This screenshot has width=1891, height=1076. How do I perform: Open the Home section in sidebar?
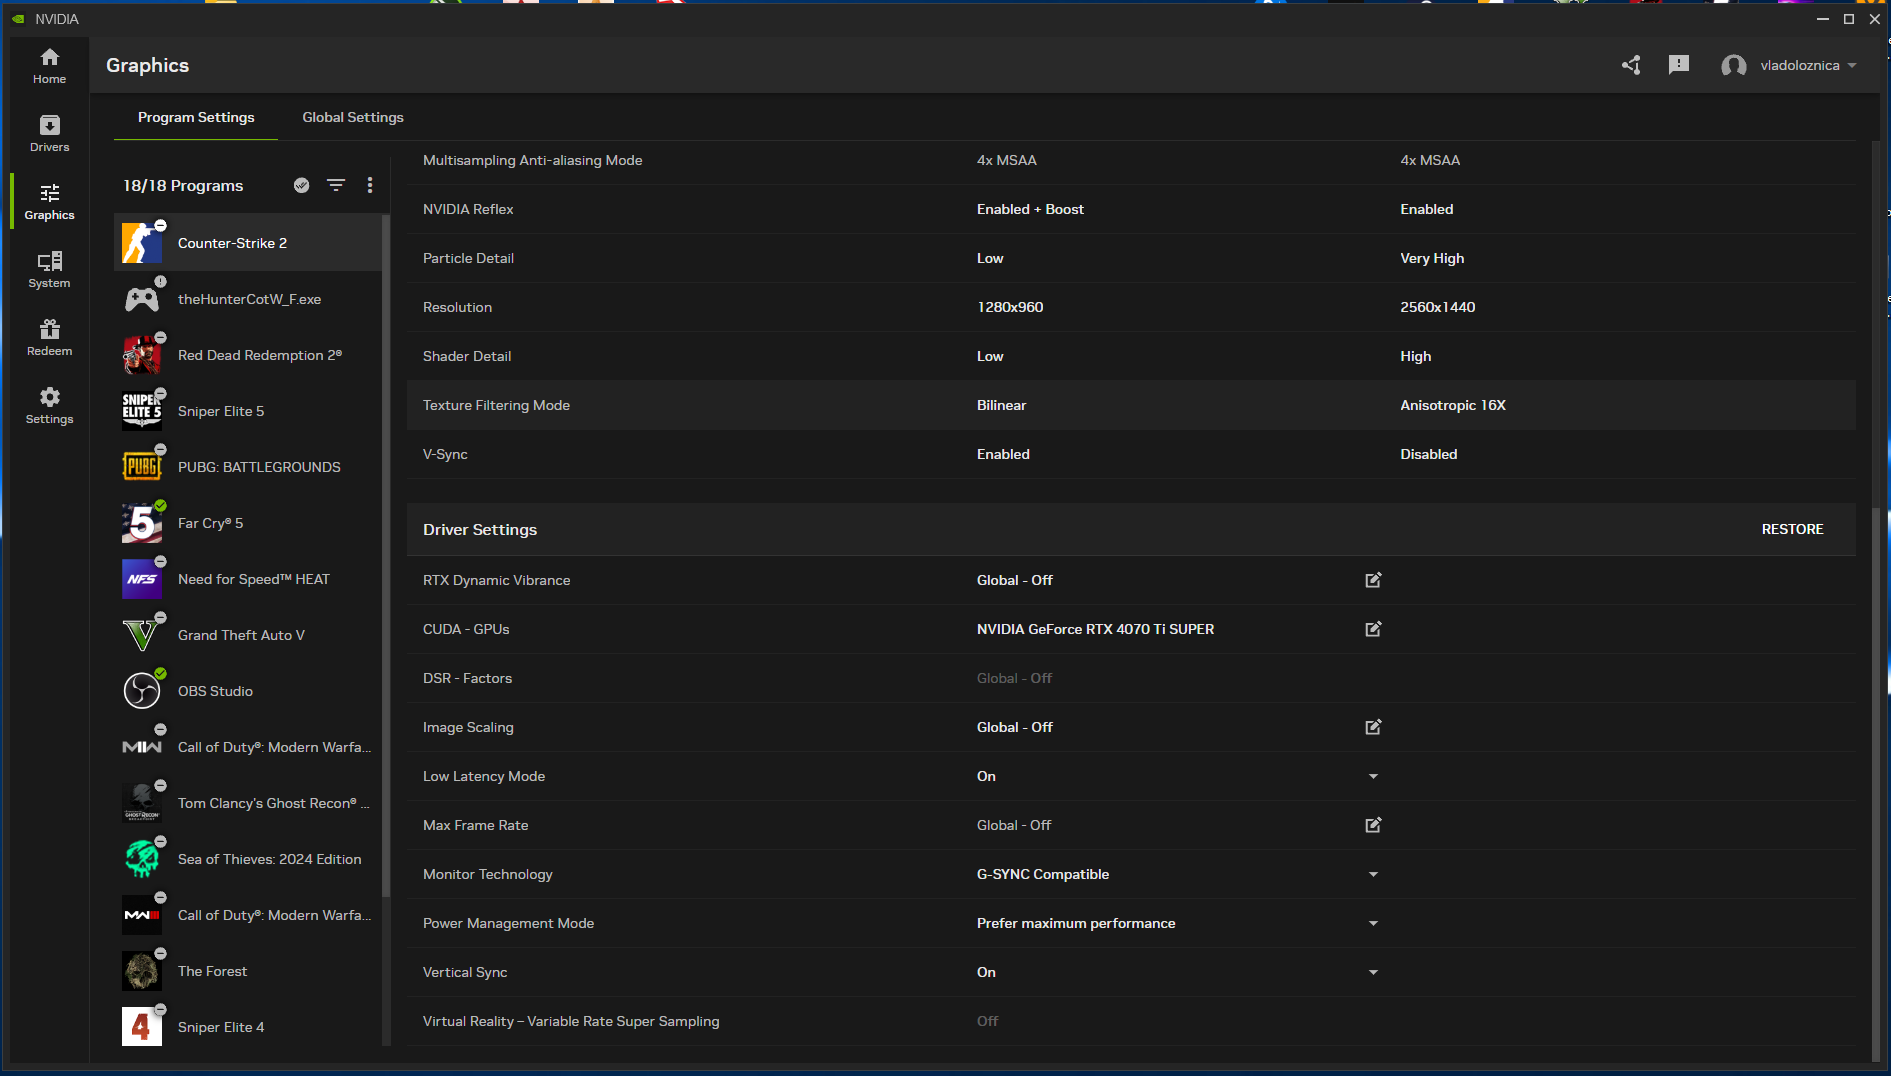49,66
